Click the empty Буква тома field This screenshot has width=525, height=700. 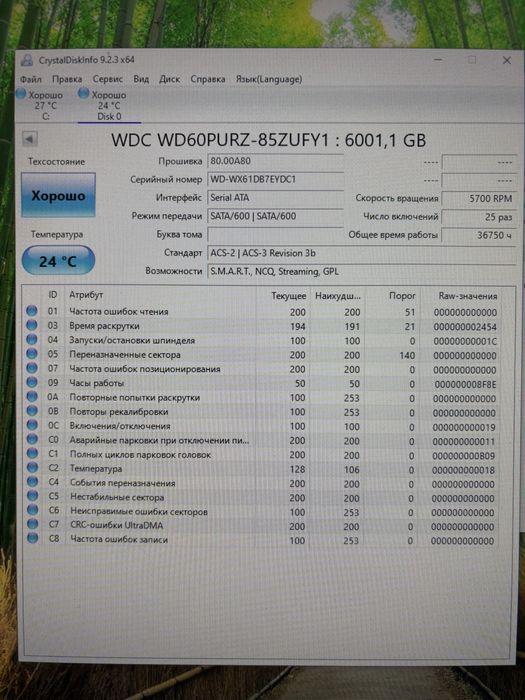pos(275,235)
